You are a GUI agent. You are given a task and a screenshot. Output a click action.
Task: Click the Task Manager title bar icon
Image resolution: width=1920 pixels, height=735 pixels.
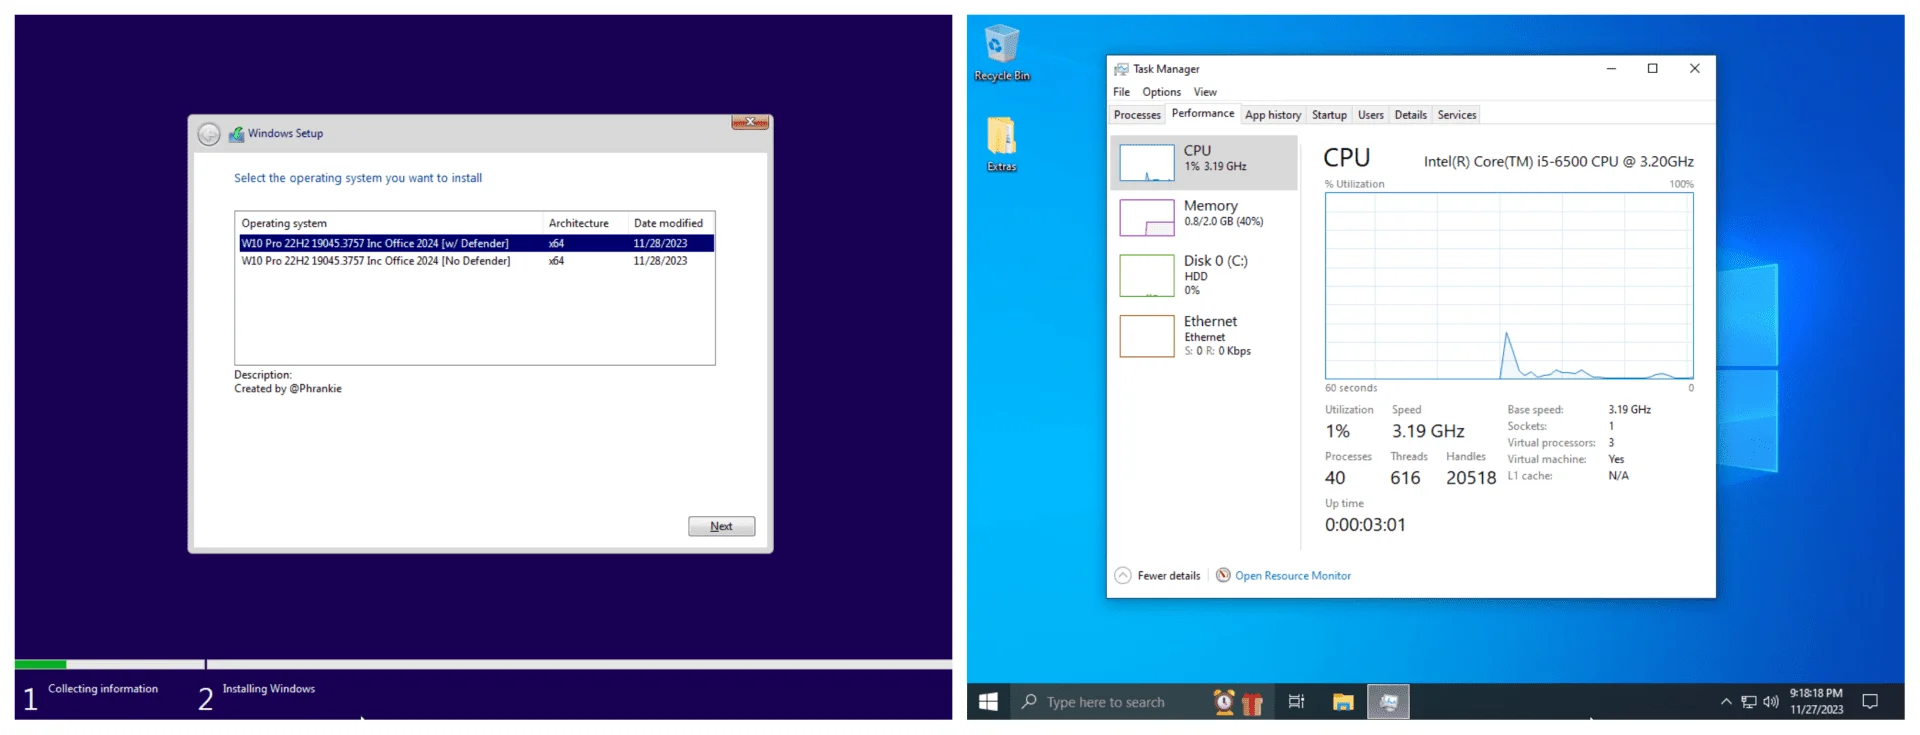pyautogui.click(x=1121, y=69)
